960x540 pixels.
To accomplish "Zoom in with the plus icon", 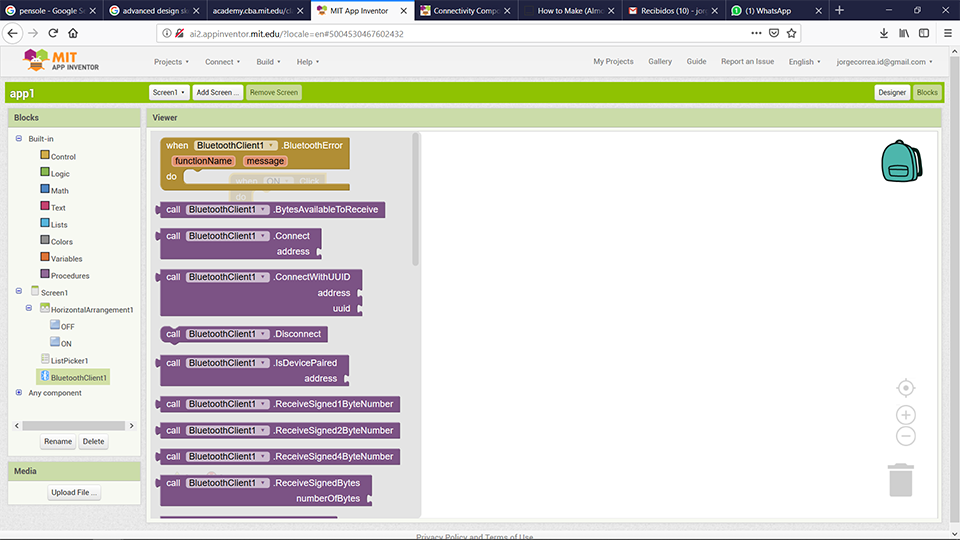I will click(906, 415).
